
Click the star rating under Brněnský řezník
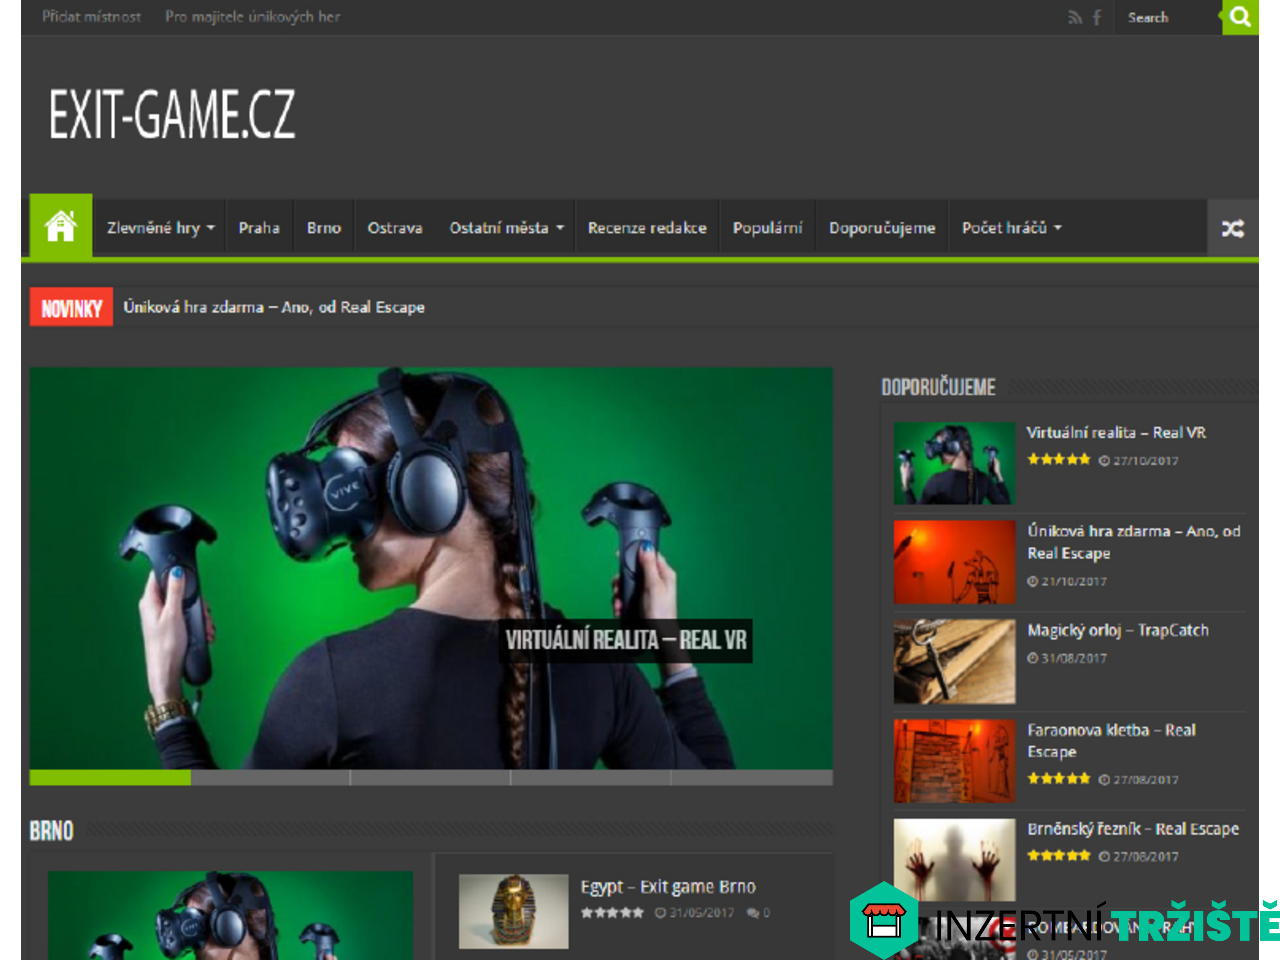(1059, 856)
